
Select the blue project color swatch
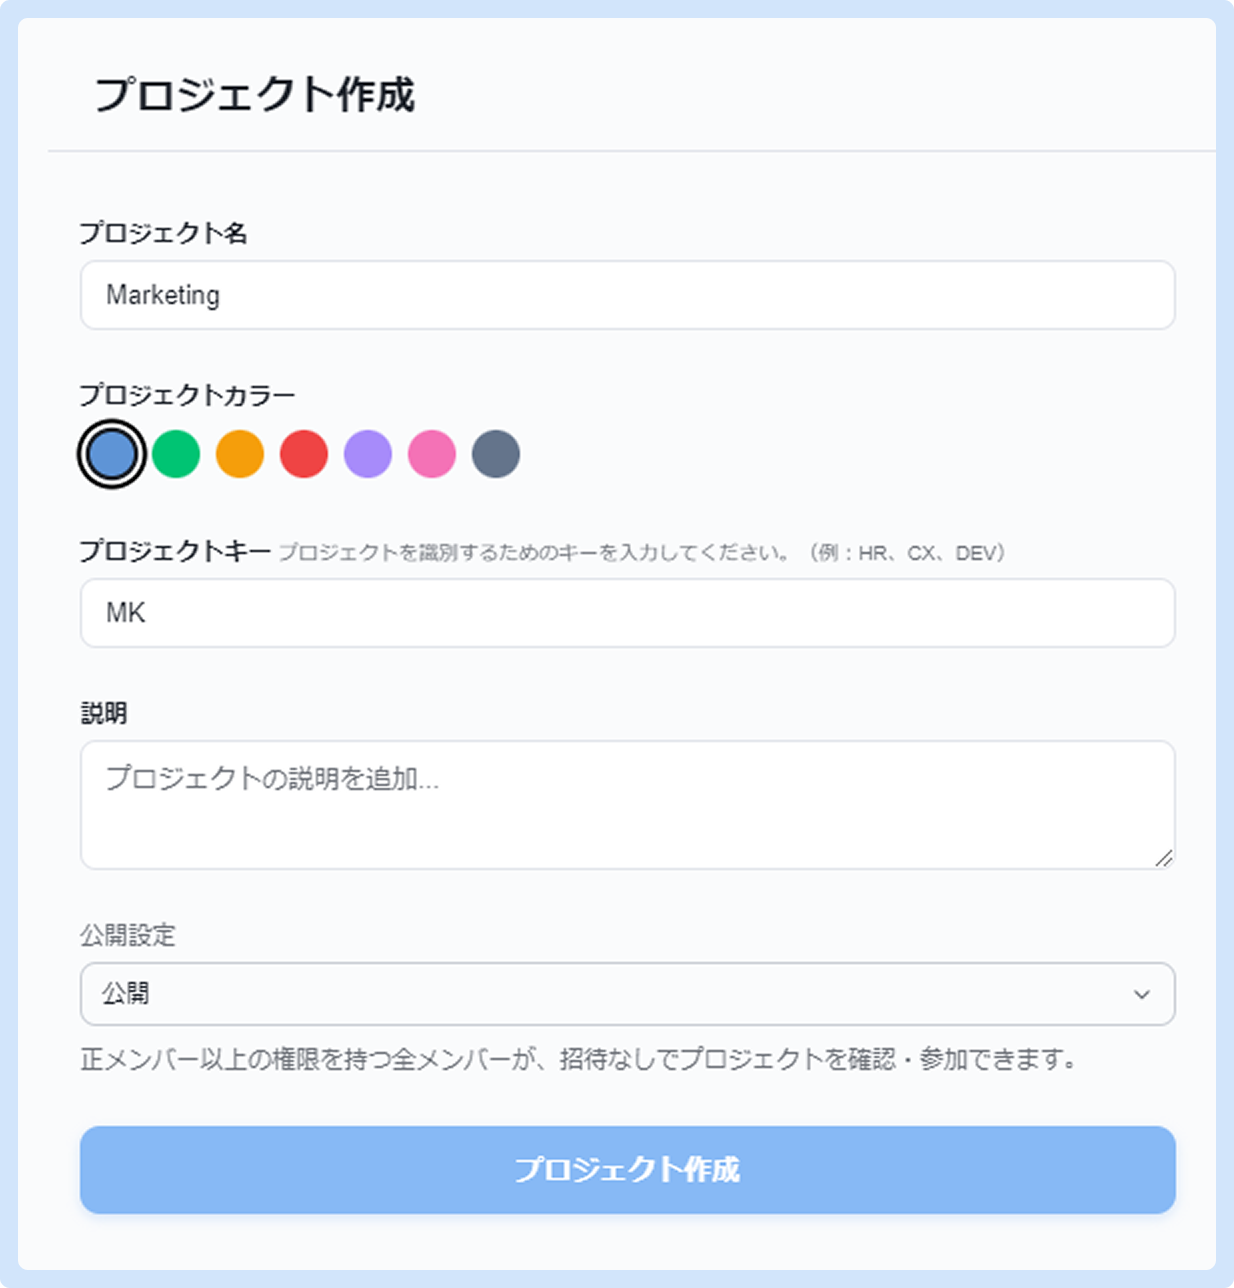coord(112,454)
